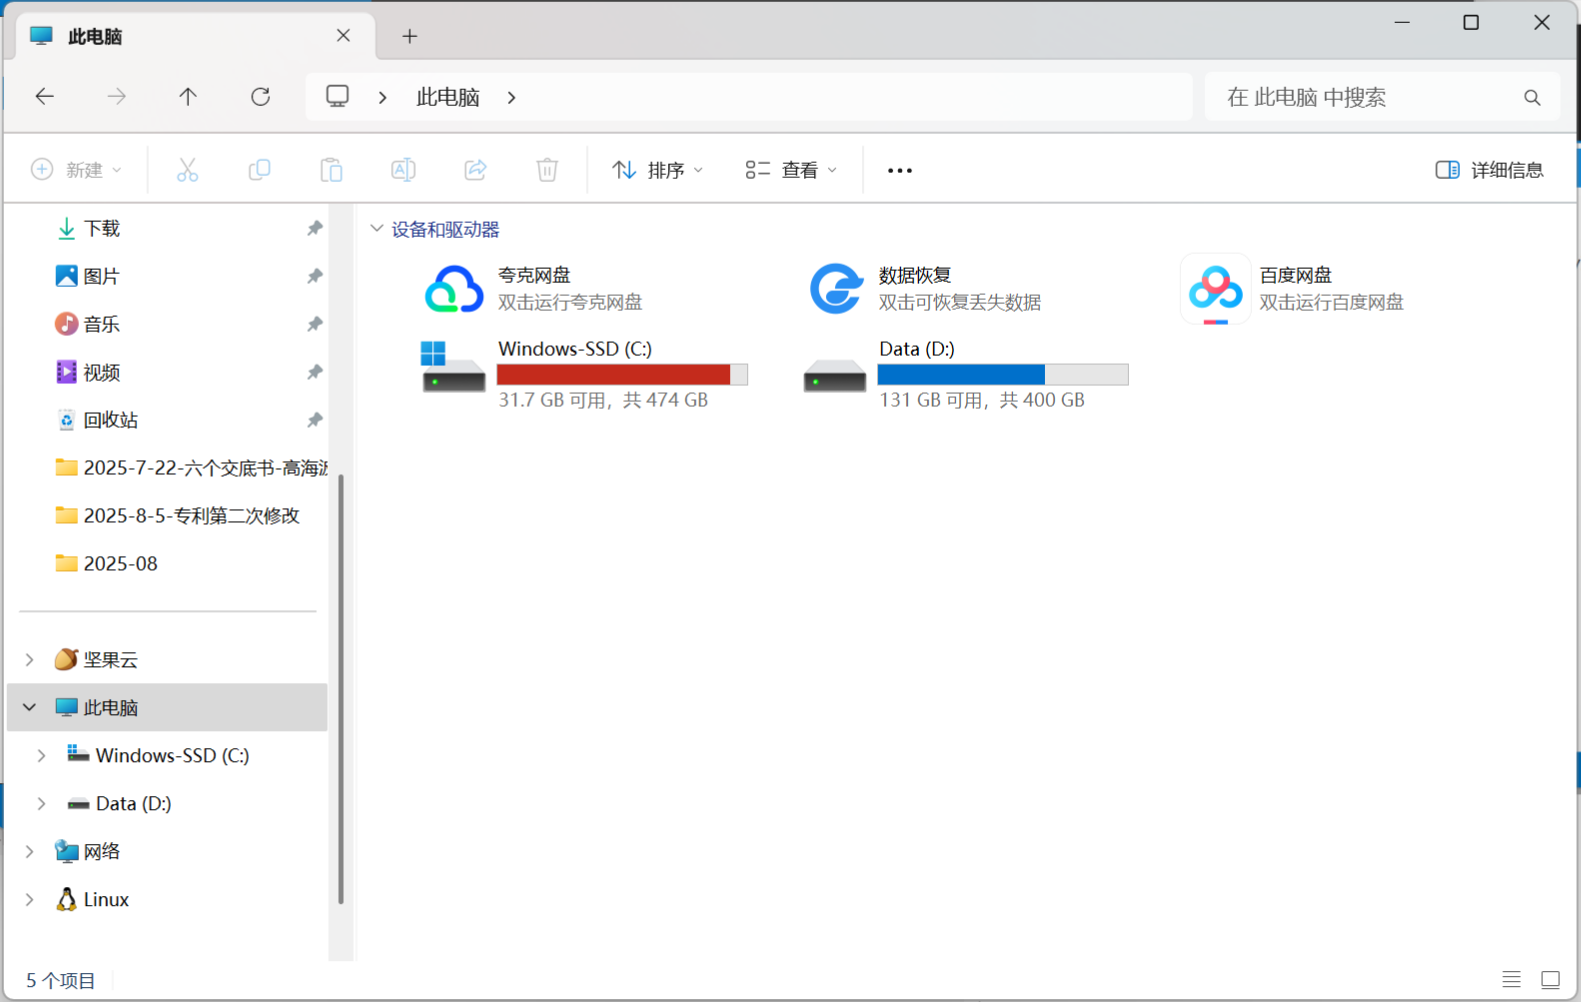Add a new tab with plus button
Viewport: 1581px width, 1002px height.
coord(409,36)
